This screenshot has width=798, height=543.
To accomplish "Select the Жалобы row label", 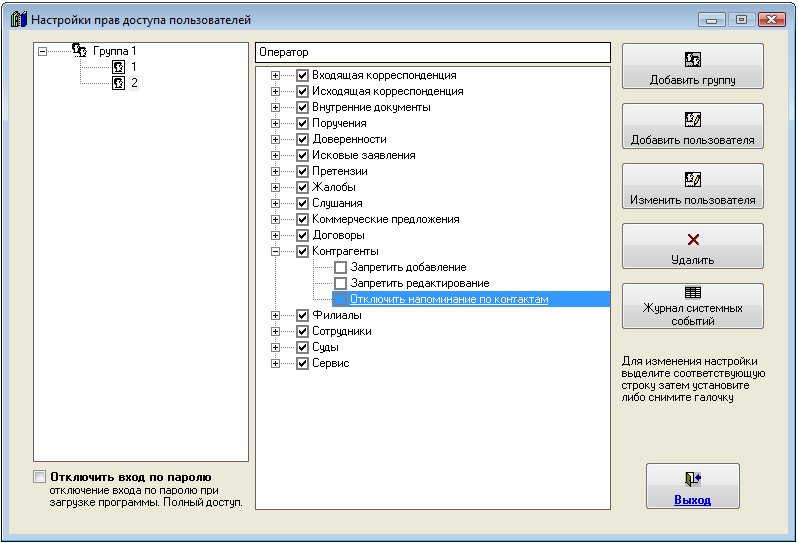I will 334,187.
